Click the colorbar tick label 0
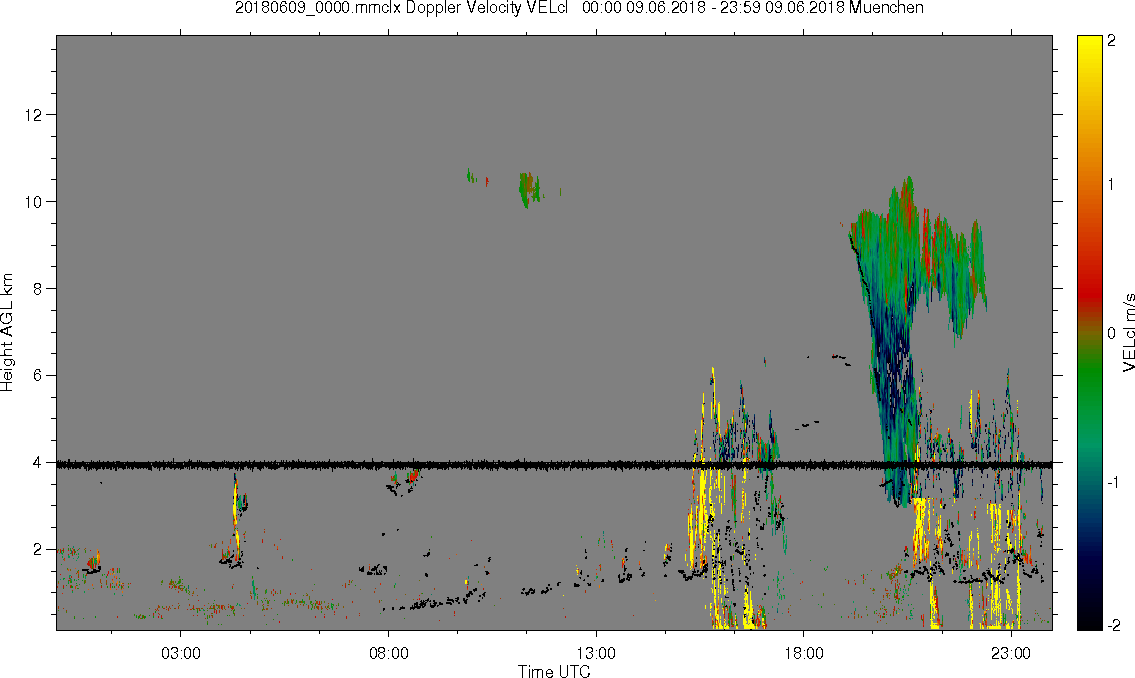1135x678 pixels. click(x=1111, y=333)
